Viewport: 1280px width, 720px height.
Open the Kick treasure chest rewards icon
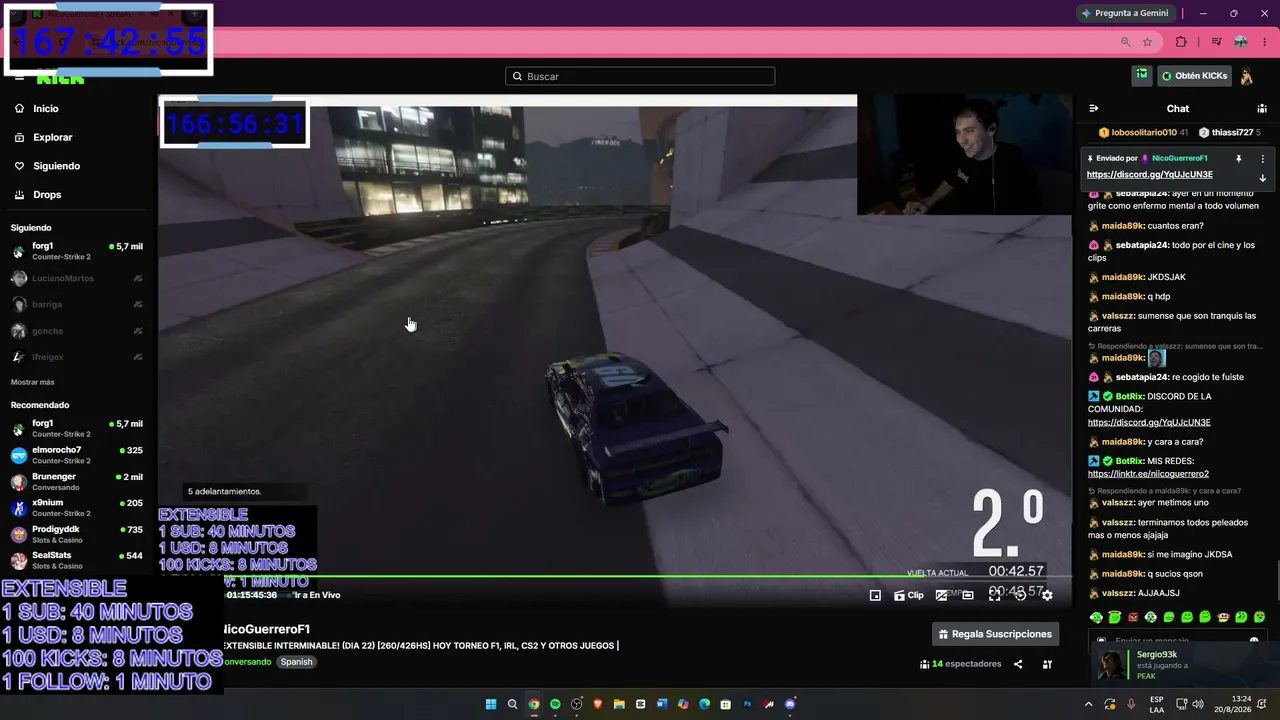(x=1142, y=76)
